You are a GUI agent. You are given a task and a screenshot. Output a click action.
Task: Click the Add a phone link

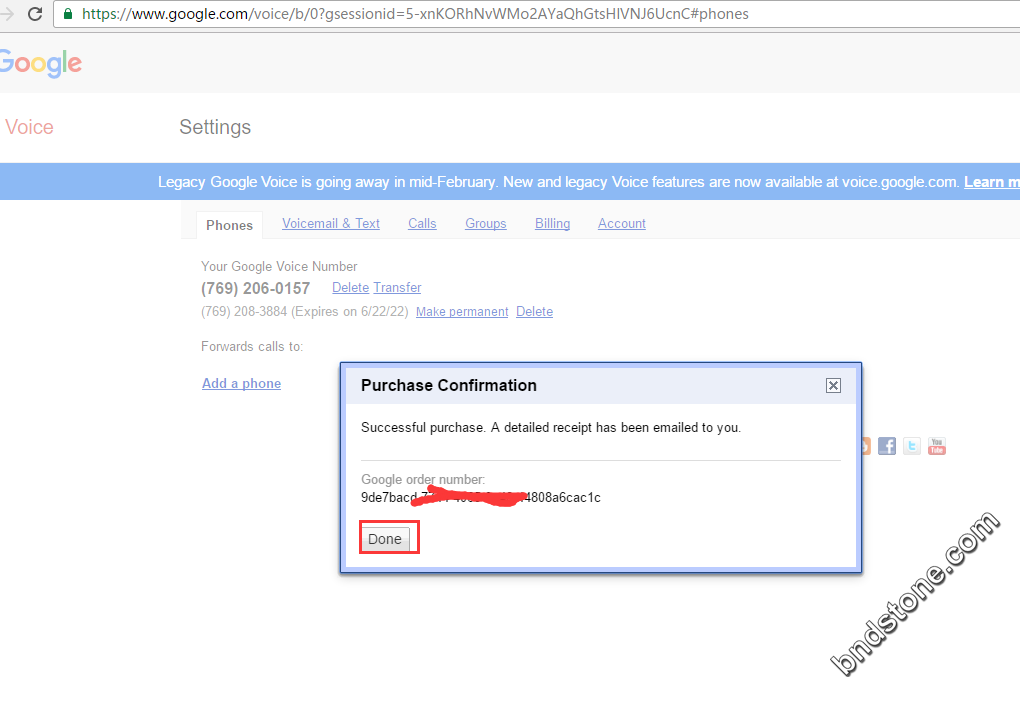click(x=241, y=383)
